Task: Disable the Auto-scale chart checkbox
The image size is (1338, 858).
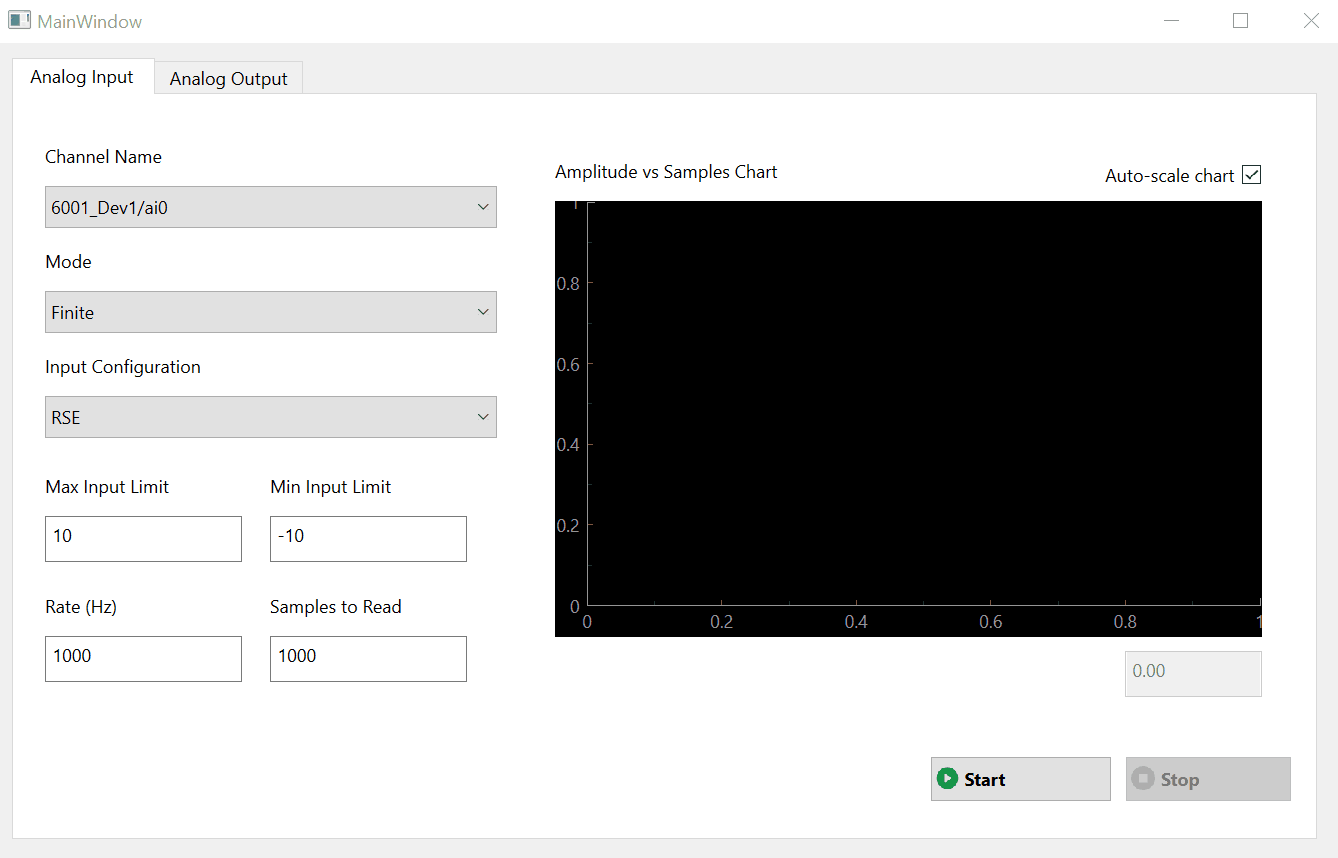Action: point(1251,175)
